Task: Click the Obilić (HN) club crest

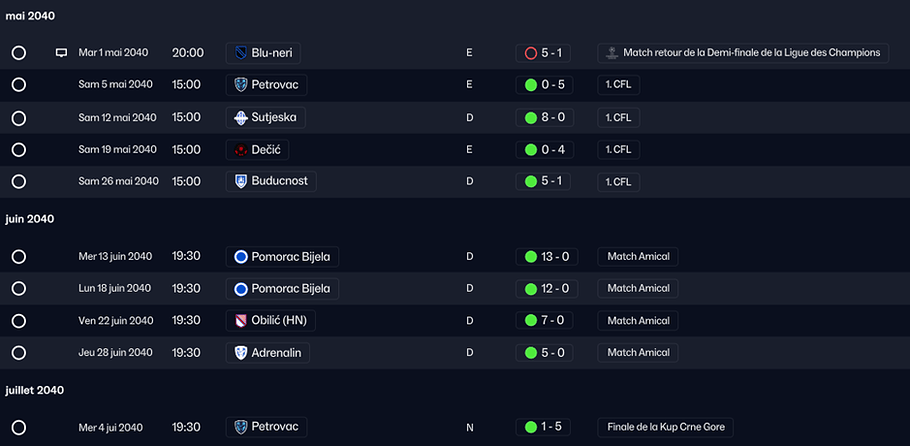Action: click(241, 321)
